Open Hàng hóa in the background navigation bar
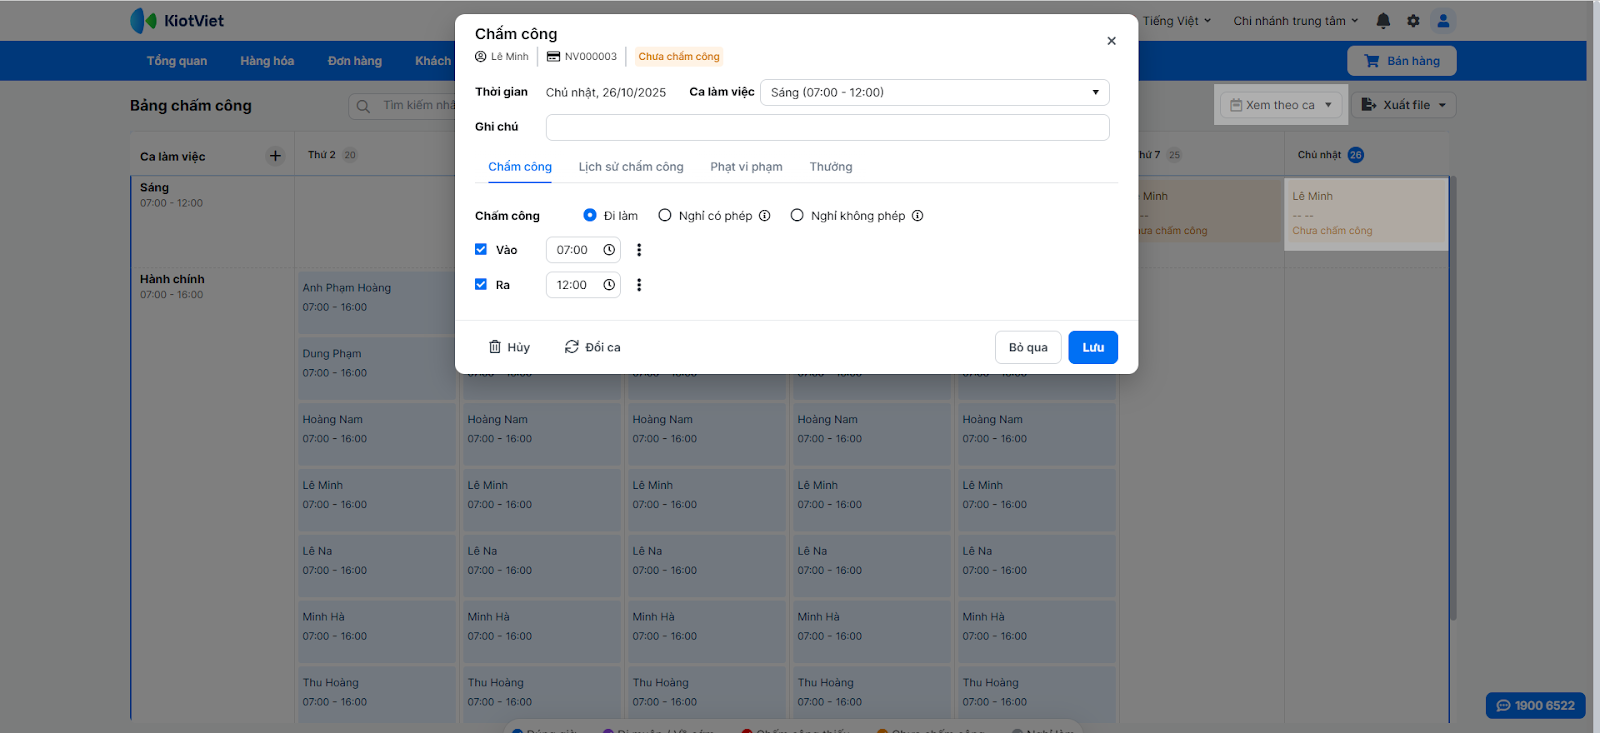The width and height of the screenshot is (1600, 733). (267, 61)
